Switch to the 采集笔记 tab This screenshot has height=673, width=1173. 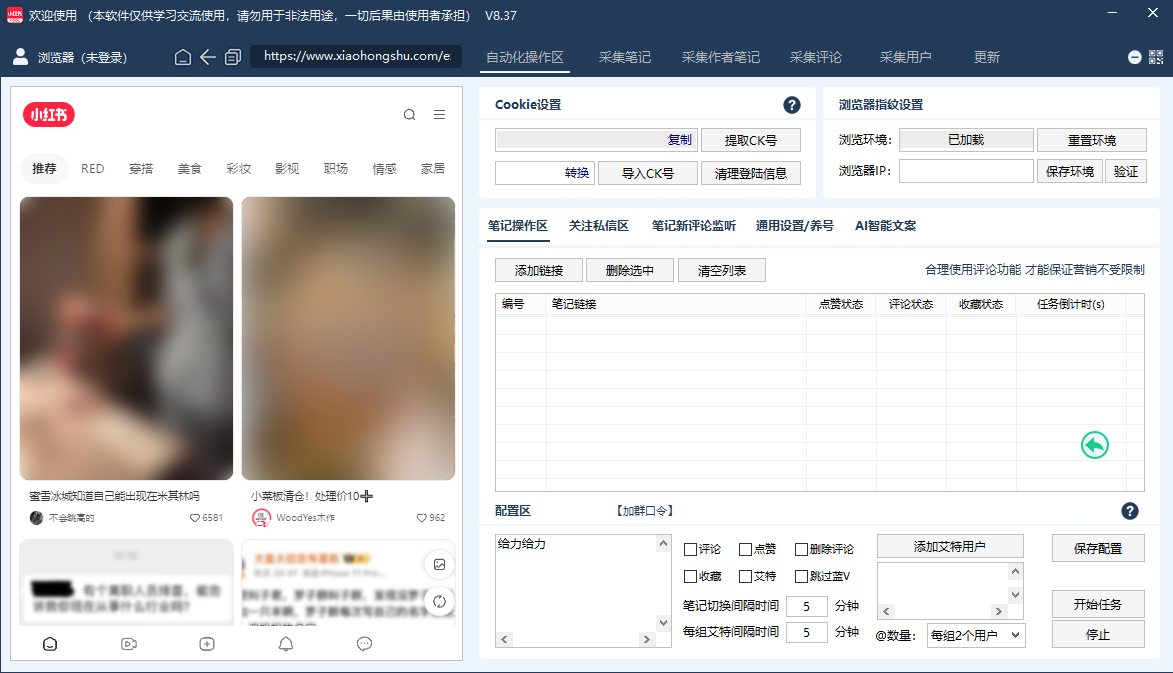point(625,58)
